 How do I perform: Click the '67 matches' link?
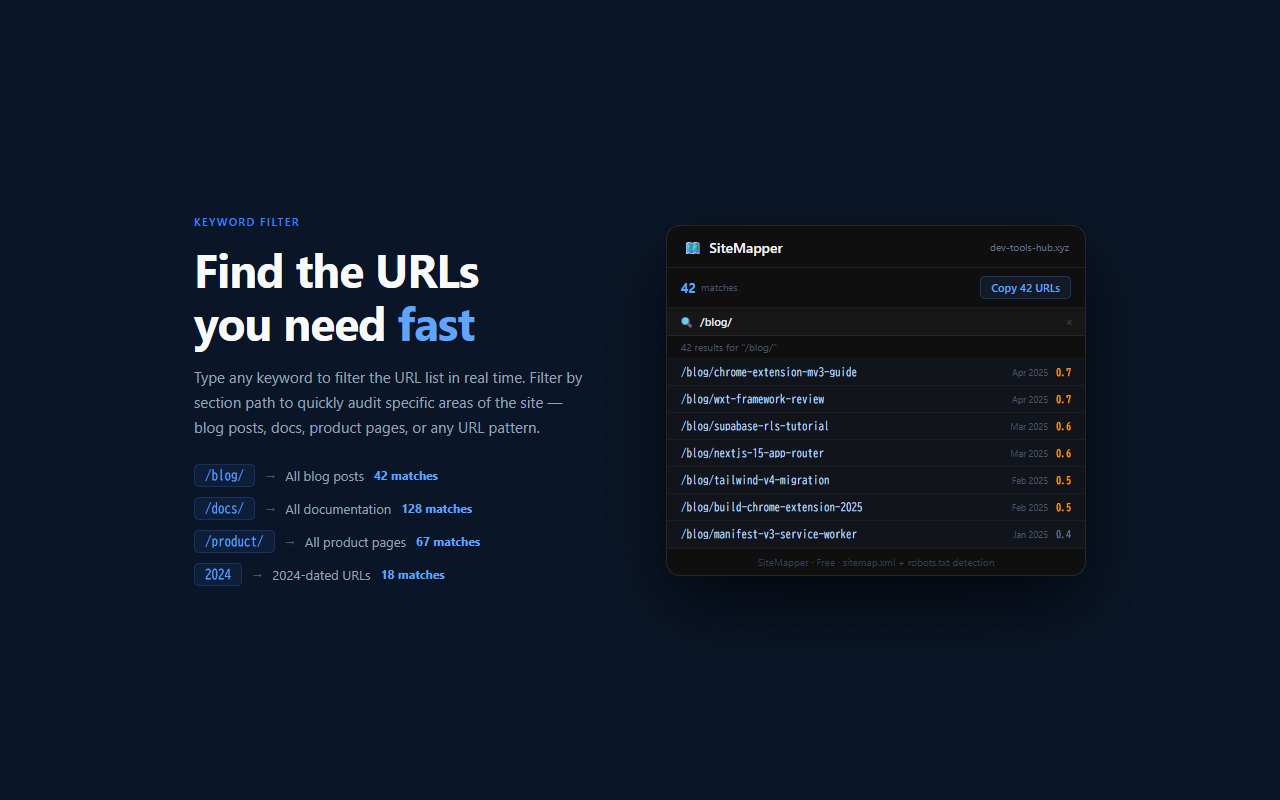coord(448,542)
